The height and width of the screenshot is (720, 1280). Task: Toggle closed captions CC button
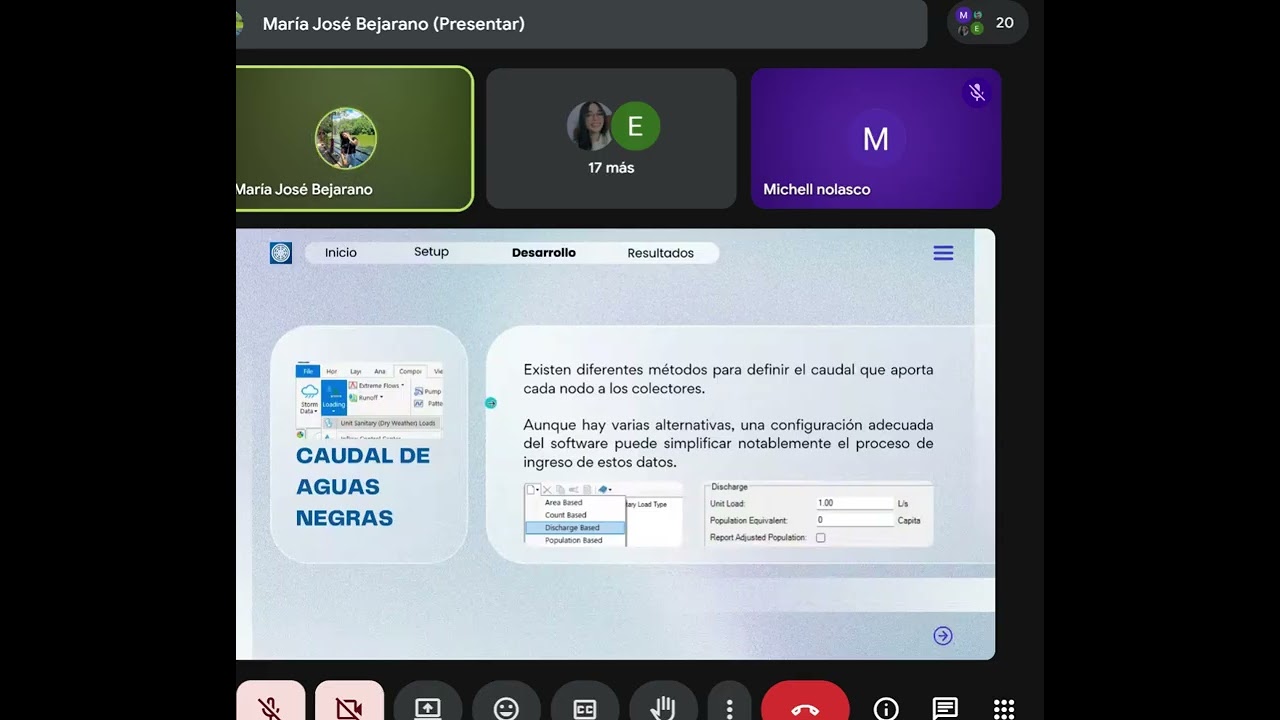[585, 703]
